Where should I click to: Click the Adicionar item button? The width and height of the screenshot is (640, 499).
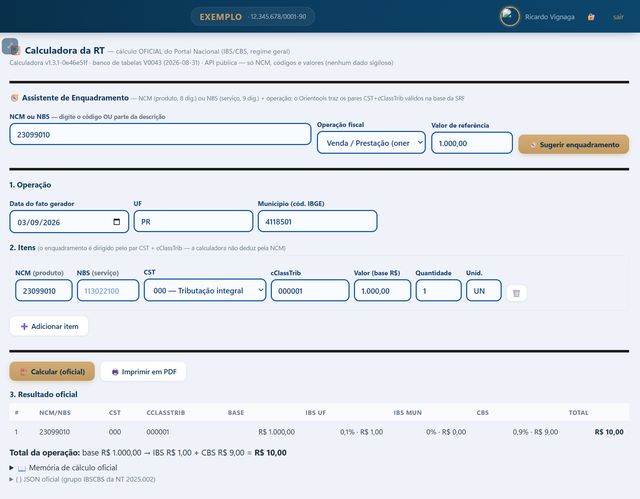[x=49, y=326]
